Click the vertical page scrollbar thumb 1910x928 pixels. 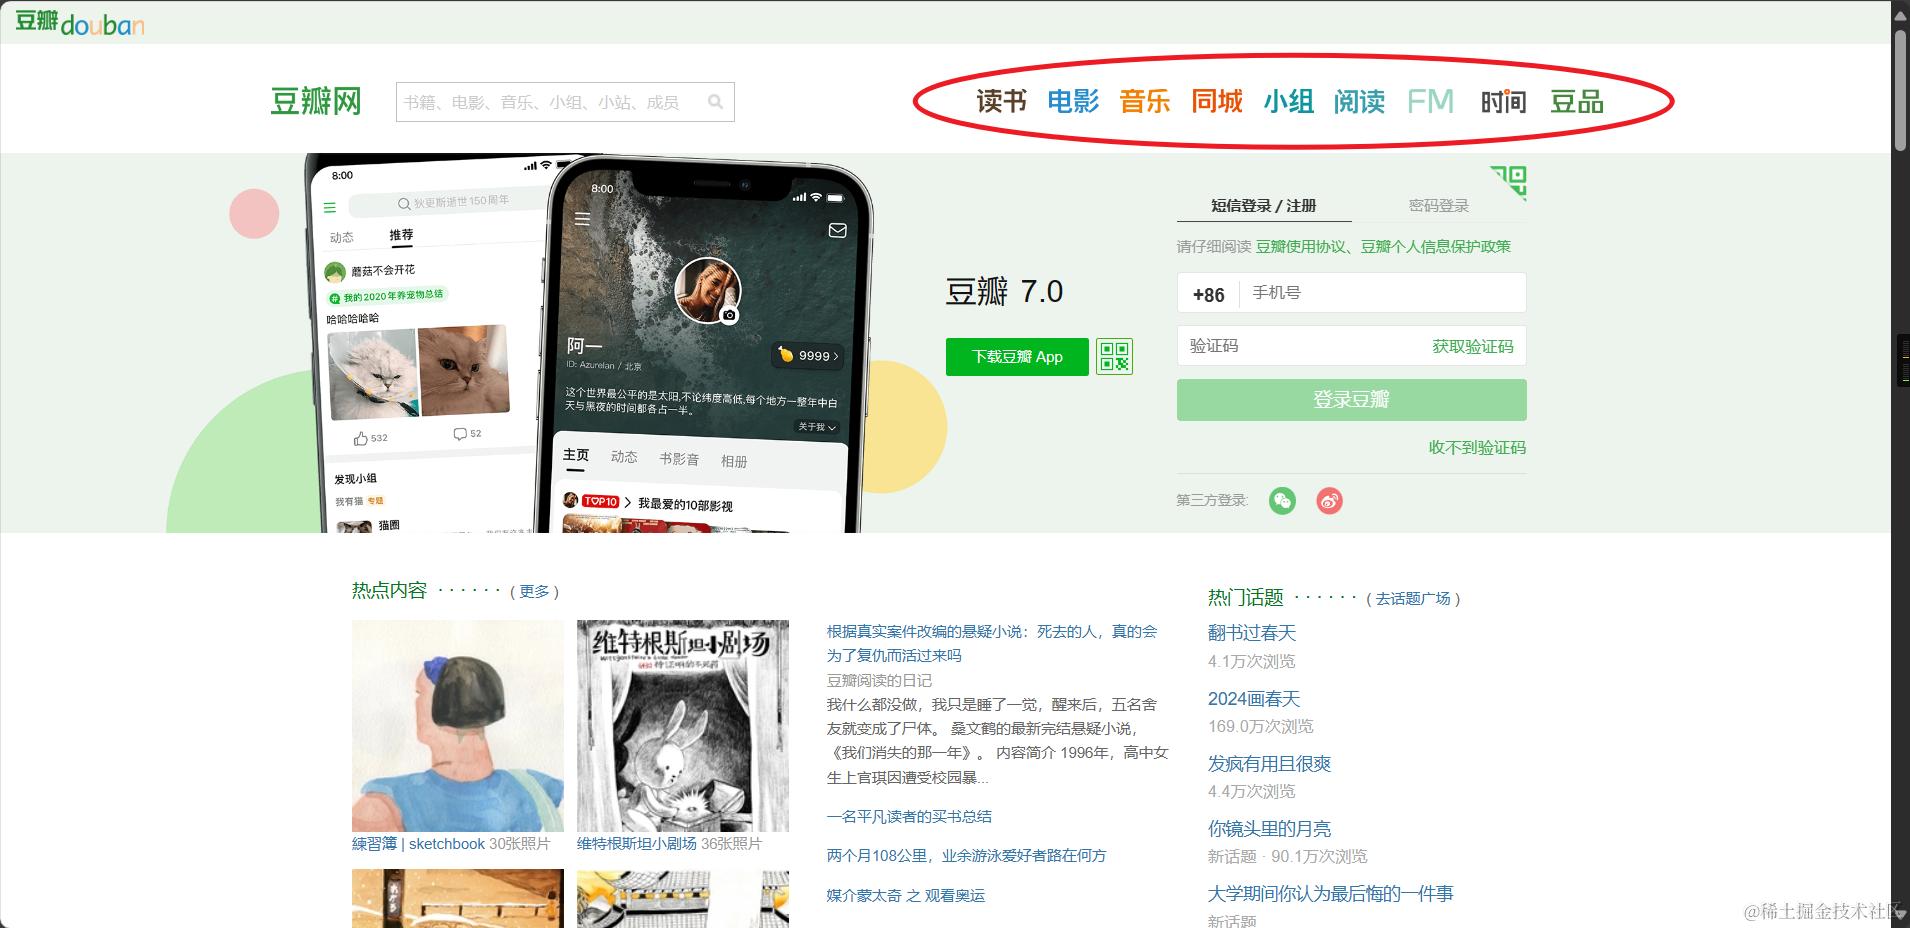(x=1900, y=90)
